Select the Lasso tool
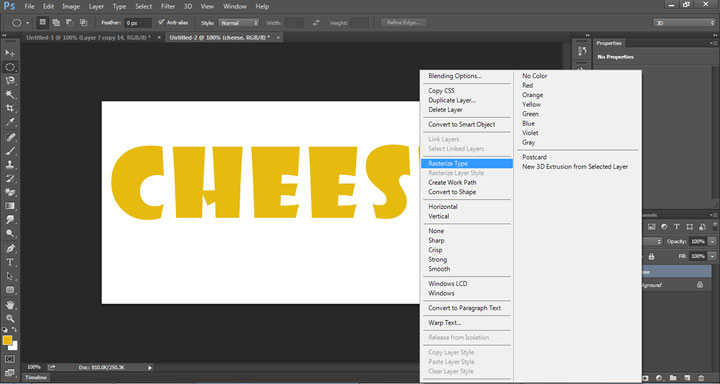 (x=10, y=81)
